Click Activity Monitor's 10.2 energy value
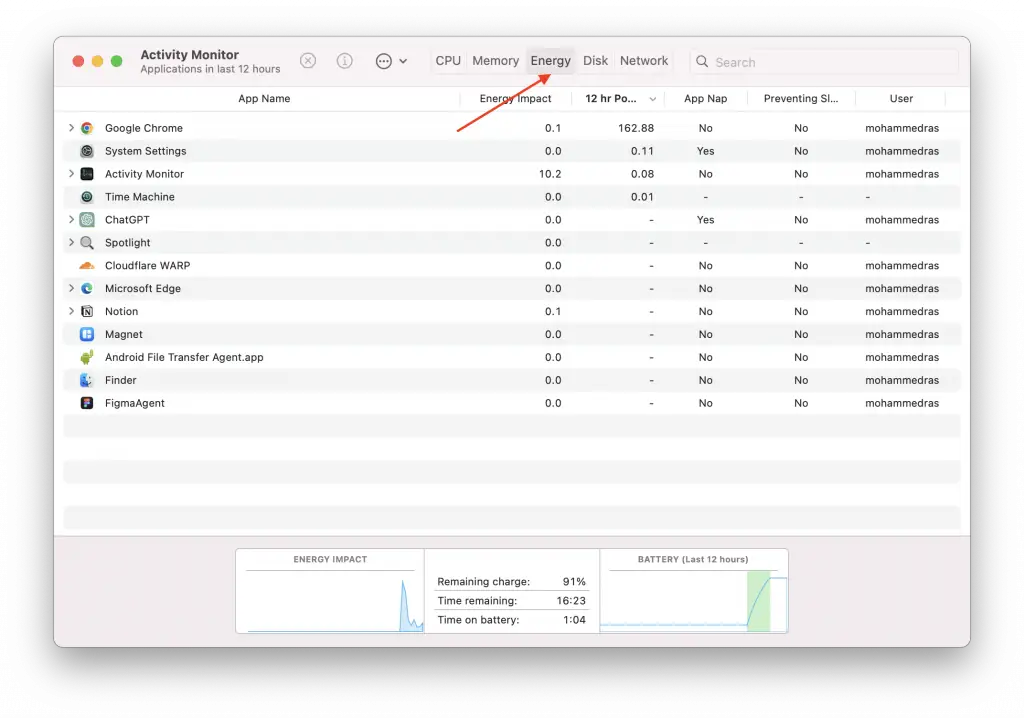The width and height of the screenshot is (1024, 718). (550, 174)
